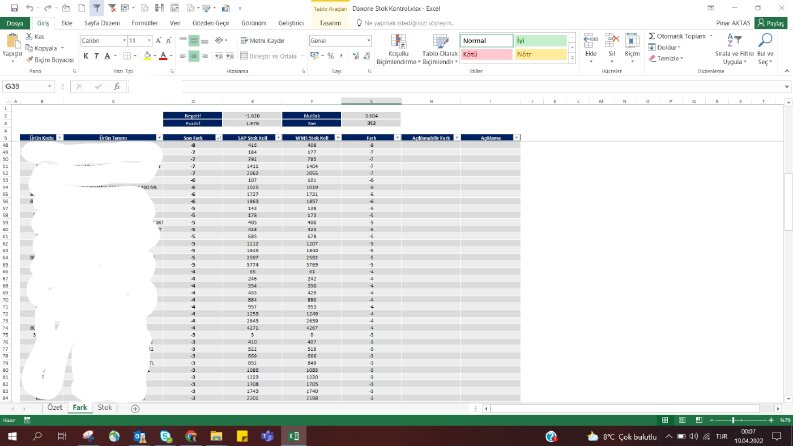Screen dimensions: 793x446
Task: Apply red font color A
Action: pos(163,56)
